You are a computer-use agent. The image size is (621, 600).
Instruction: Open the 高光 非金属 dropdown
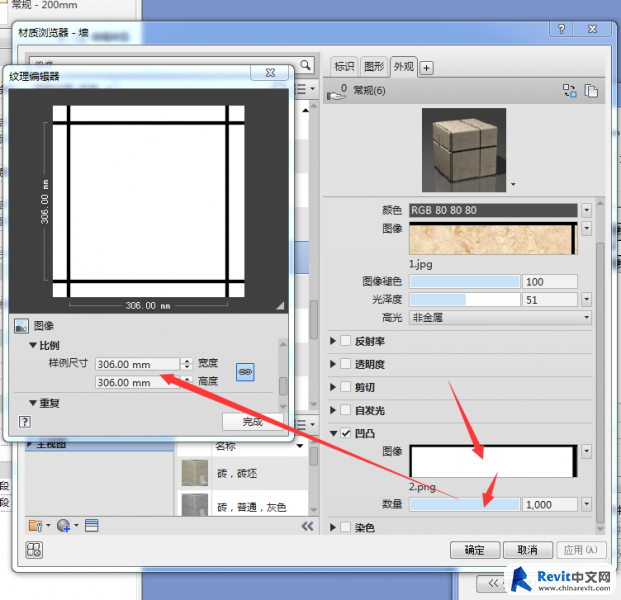click(x=501, y=318)
